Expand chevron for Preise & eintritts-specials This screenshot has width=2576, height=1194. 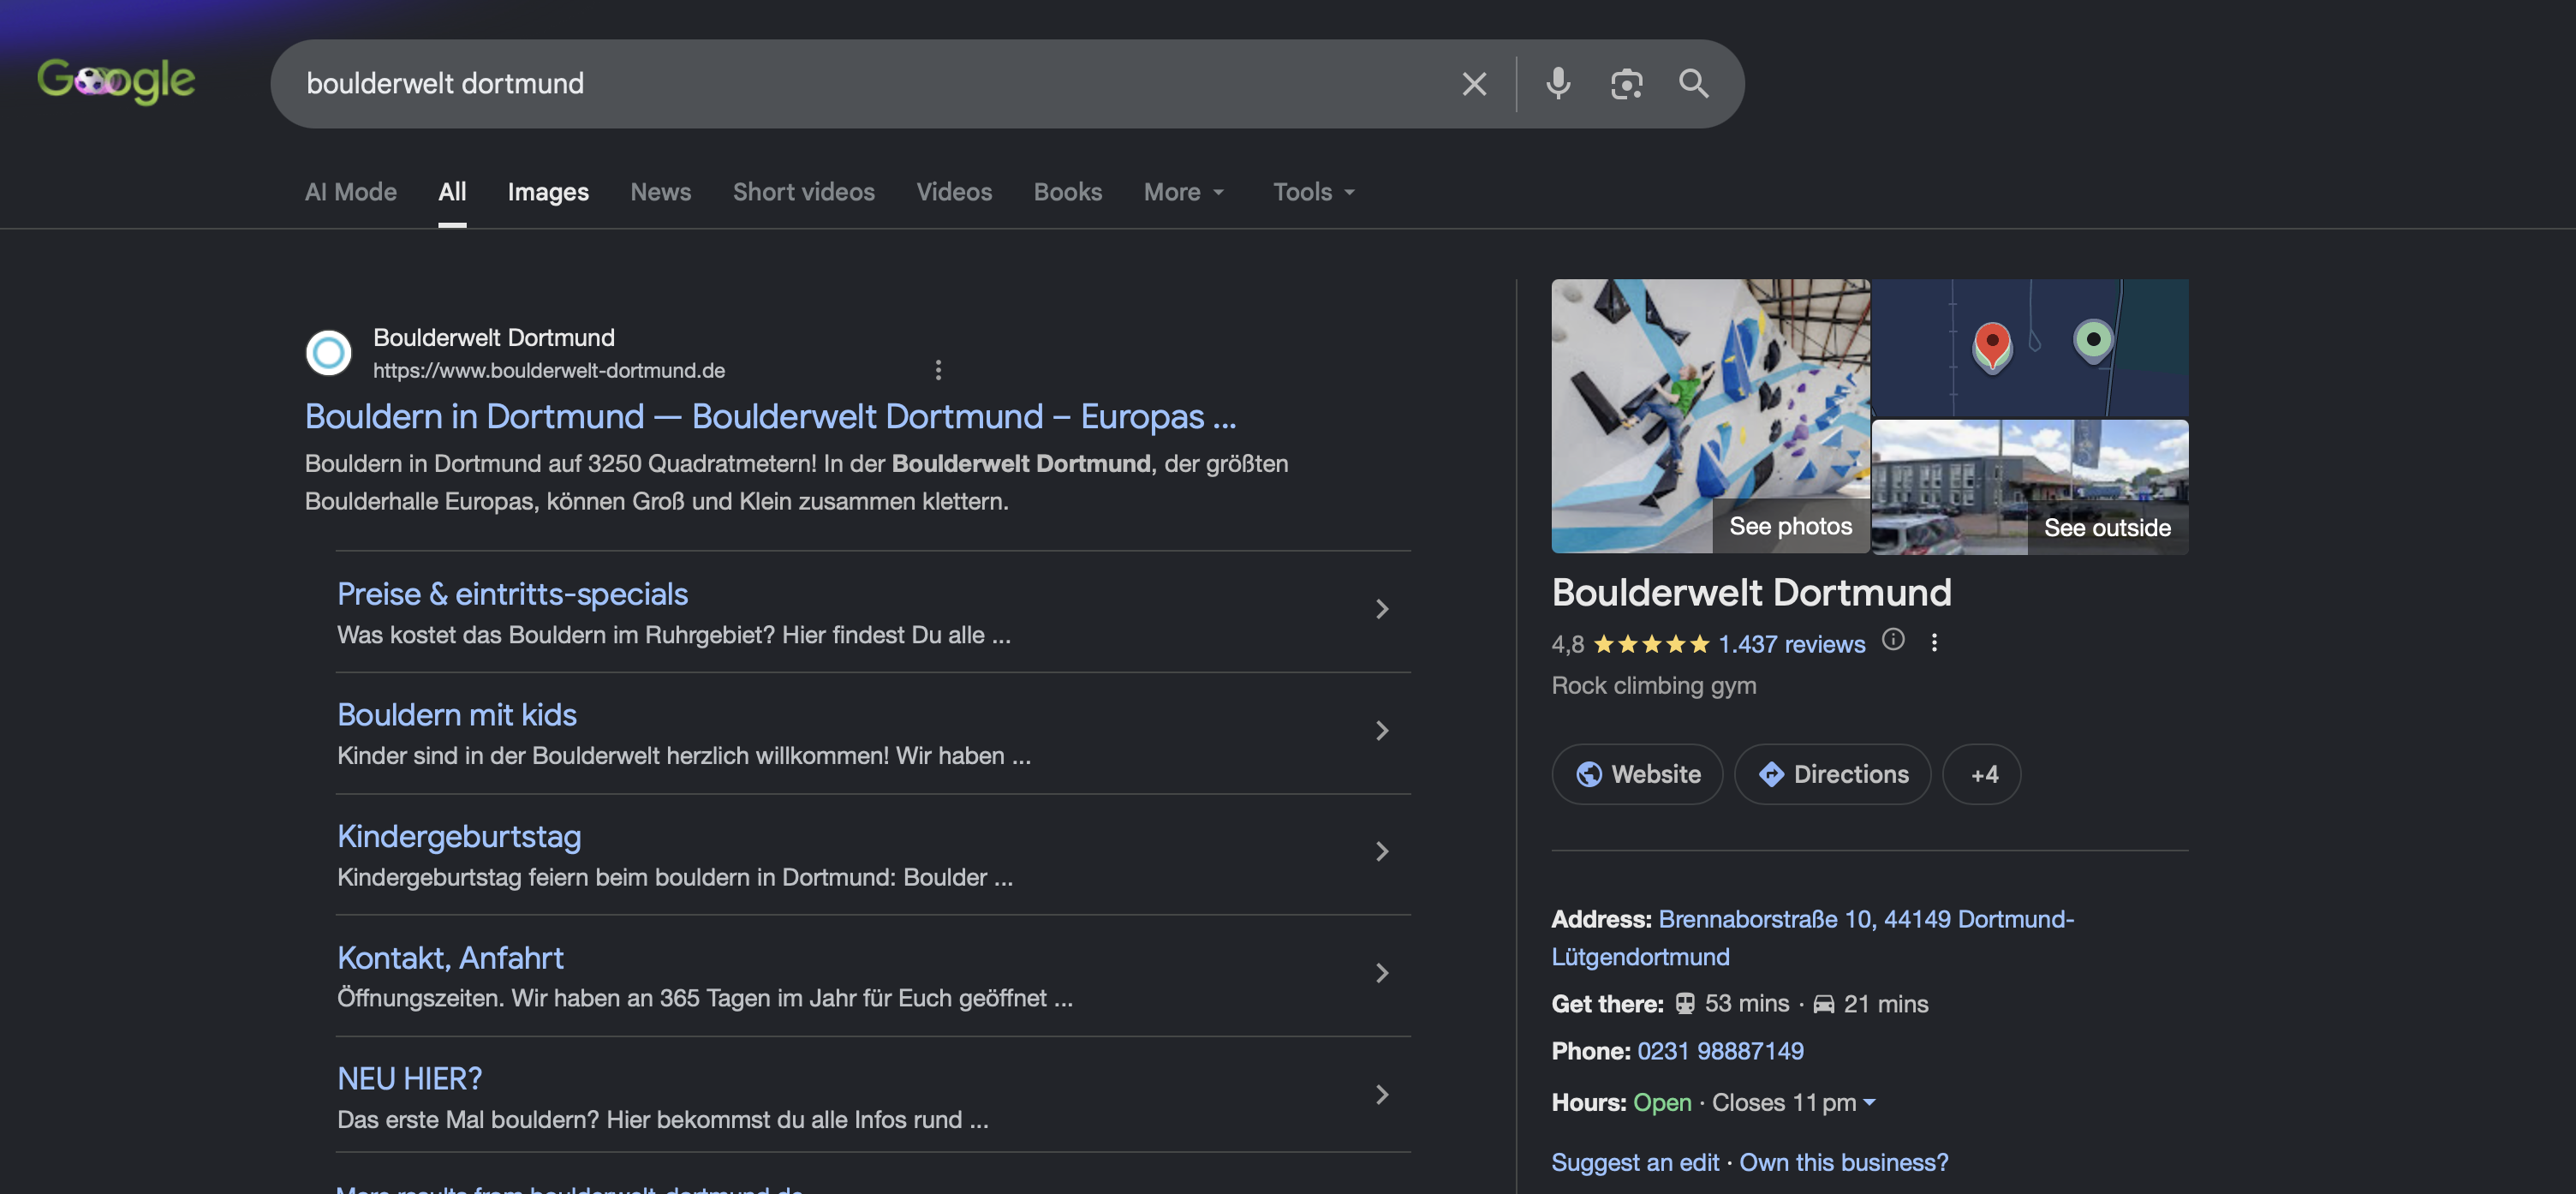tap(1382, 609)
